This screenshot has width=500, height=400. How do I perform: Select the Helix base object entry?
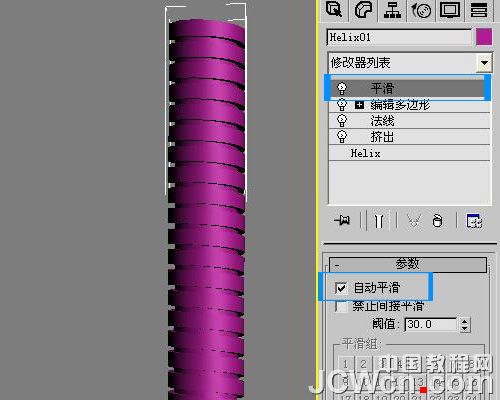click(x=365, y=153)
